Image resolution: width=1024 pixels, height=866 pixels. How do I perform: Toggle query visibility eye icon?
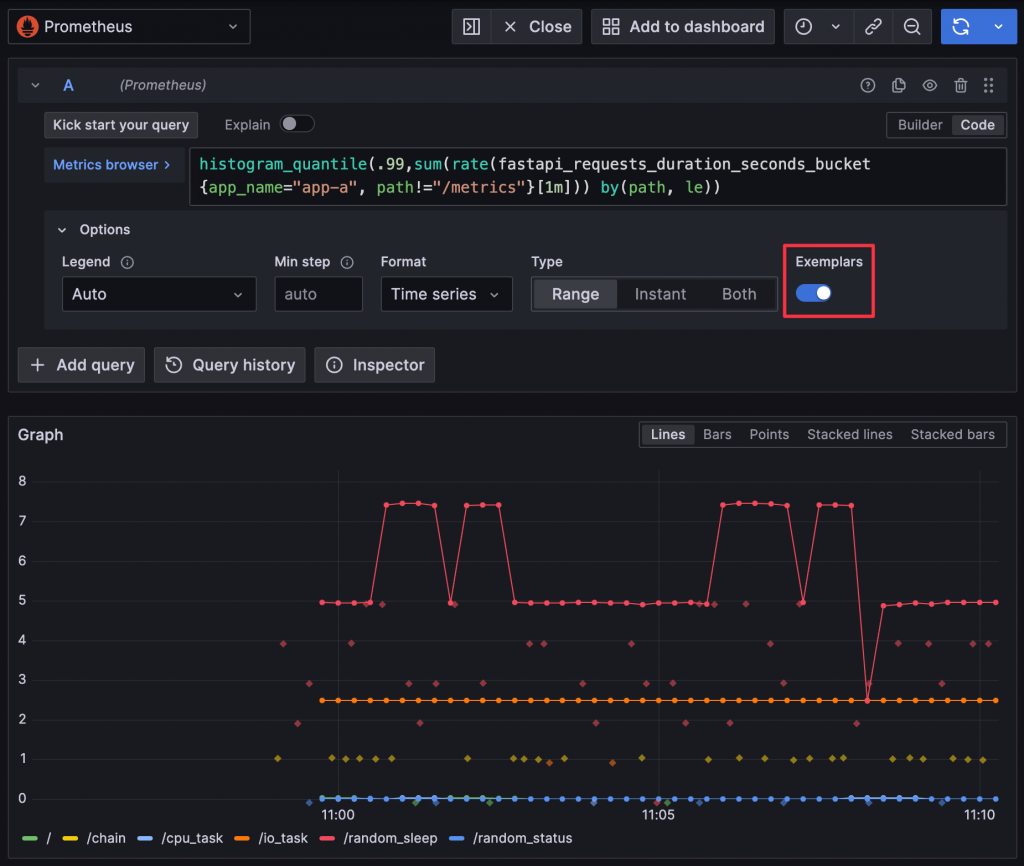(x=929, y=86)
